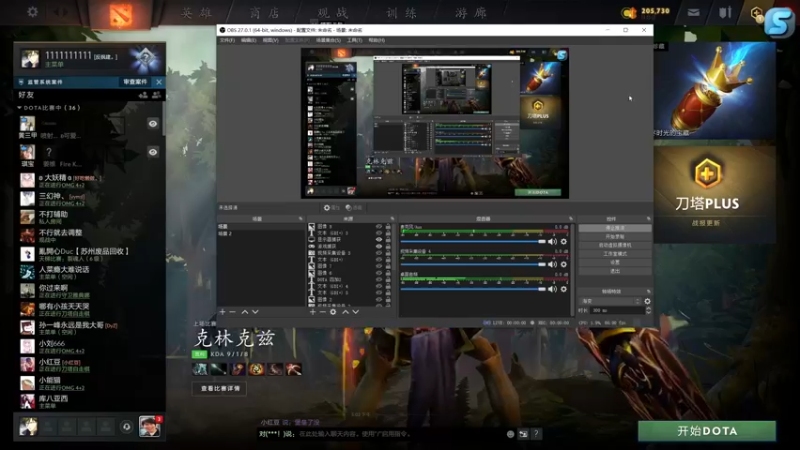Move the scene up with the arrow icon

(244, 312)
